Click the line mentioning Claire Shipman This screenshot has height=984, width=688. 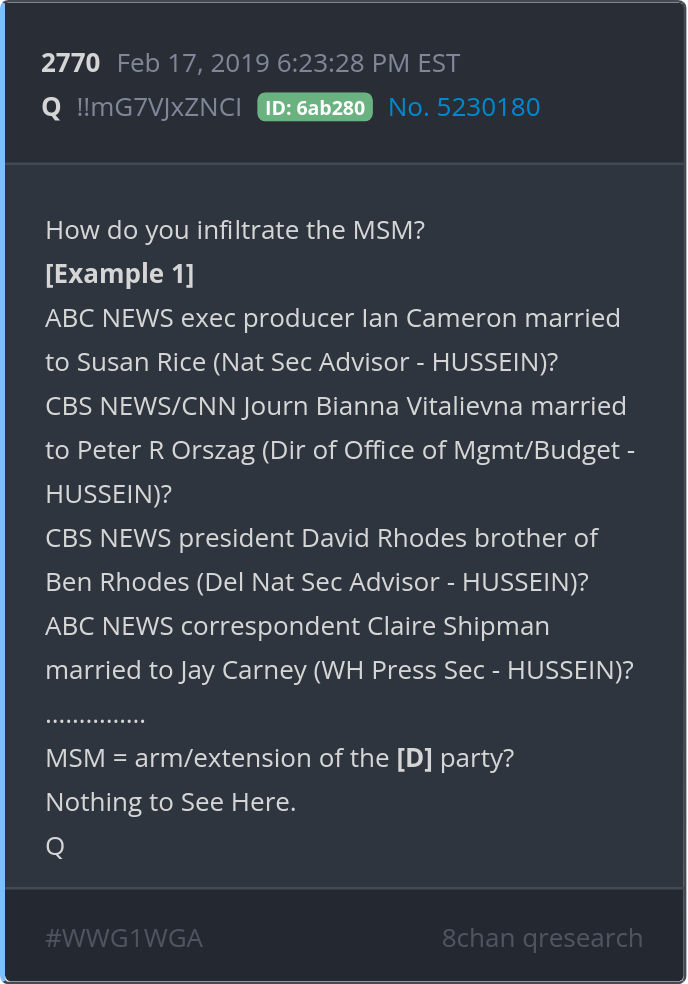pos(298,626)
